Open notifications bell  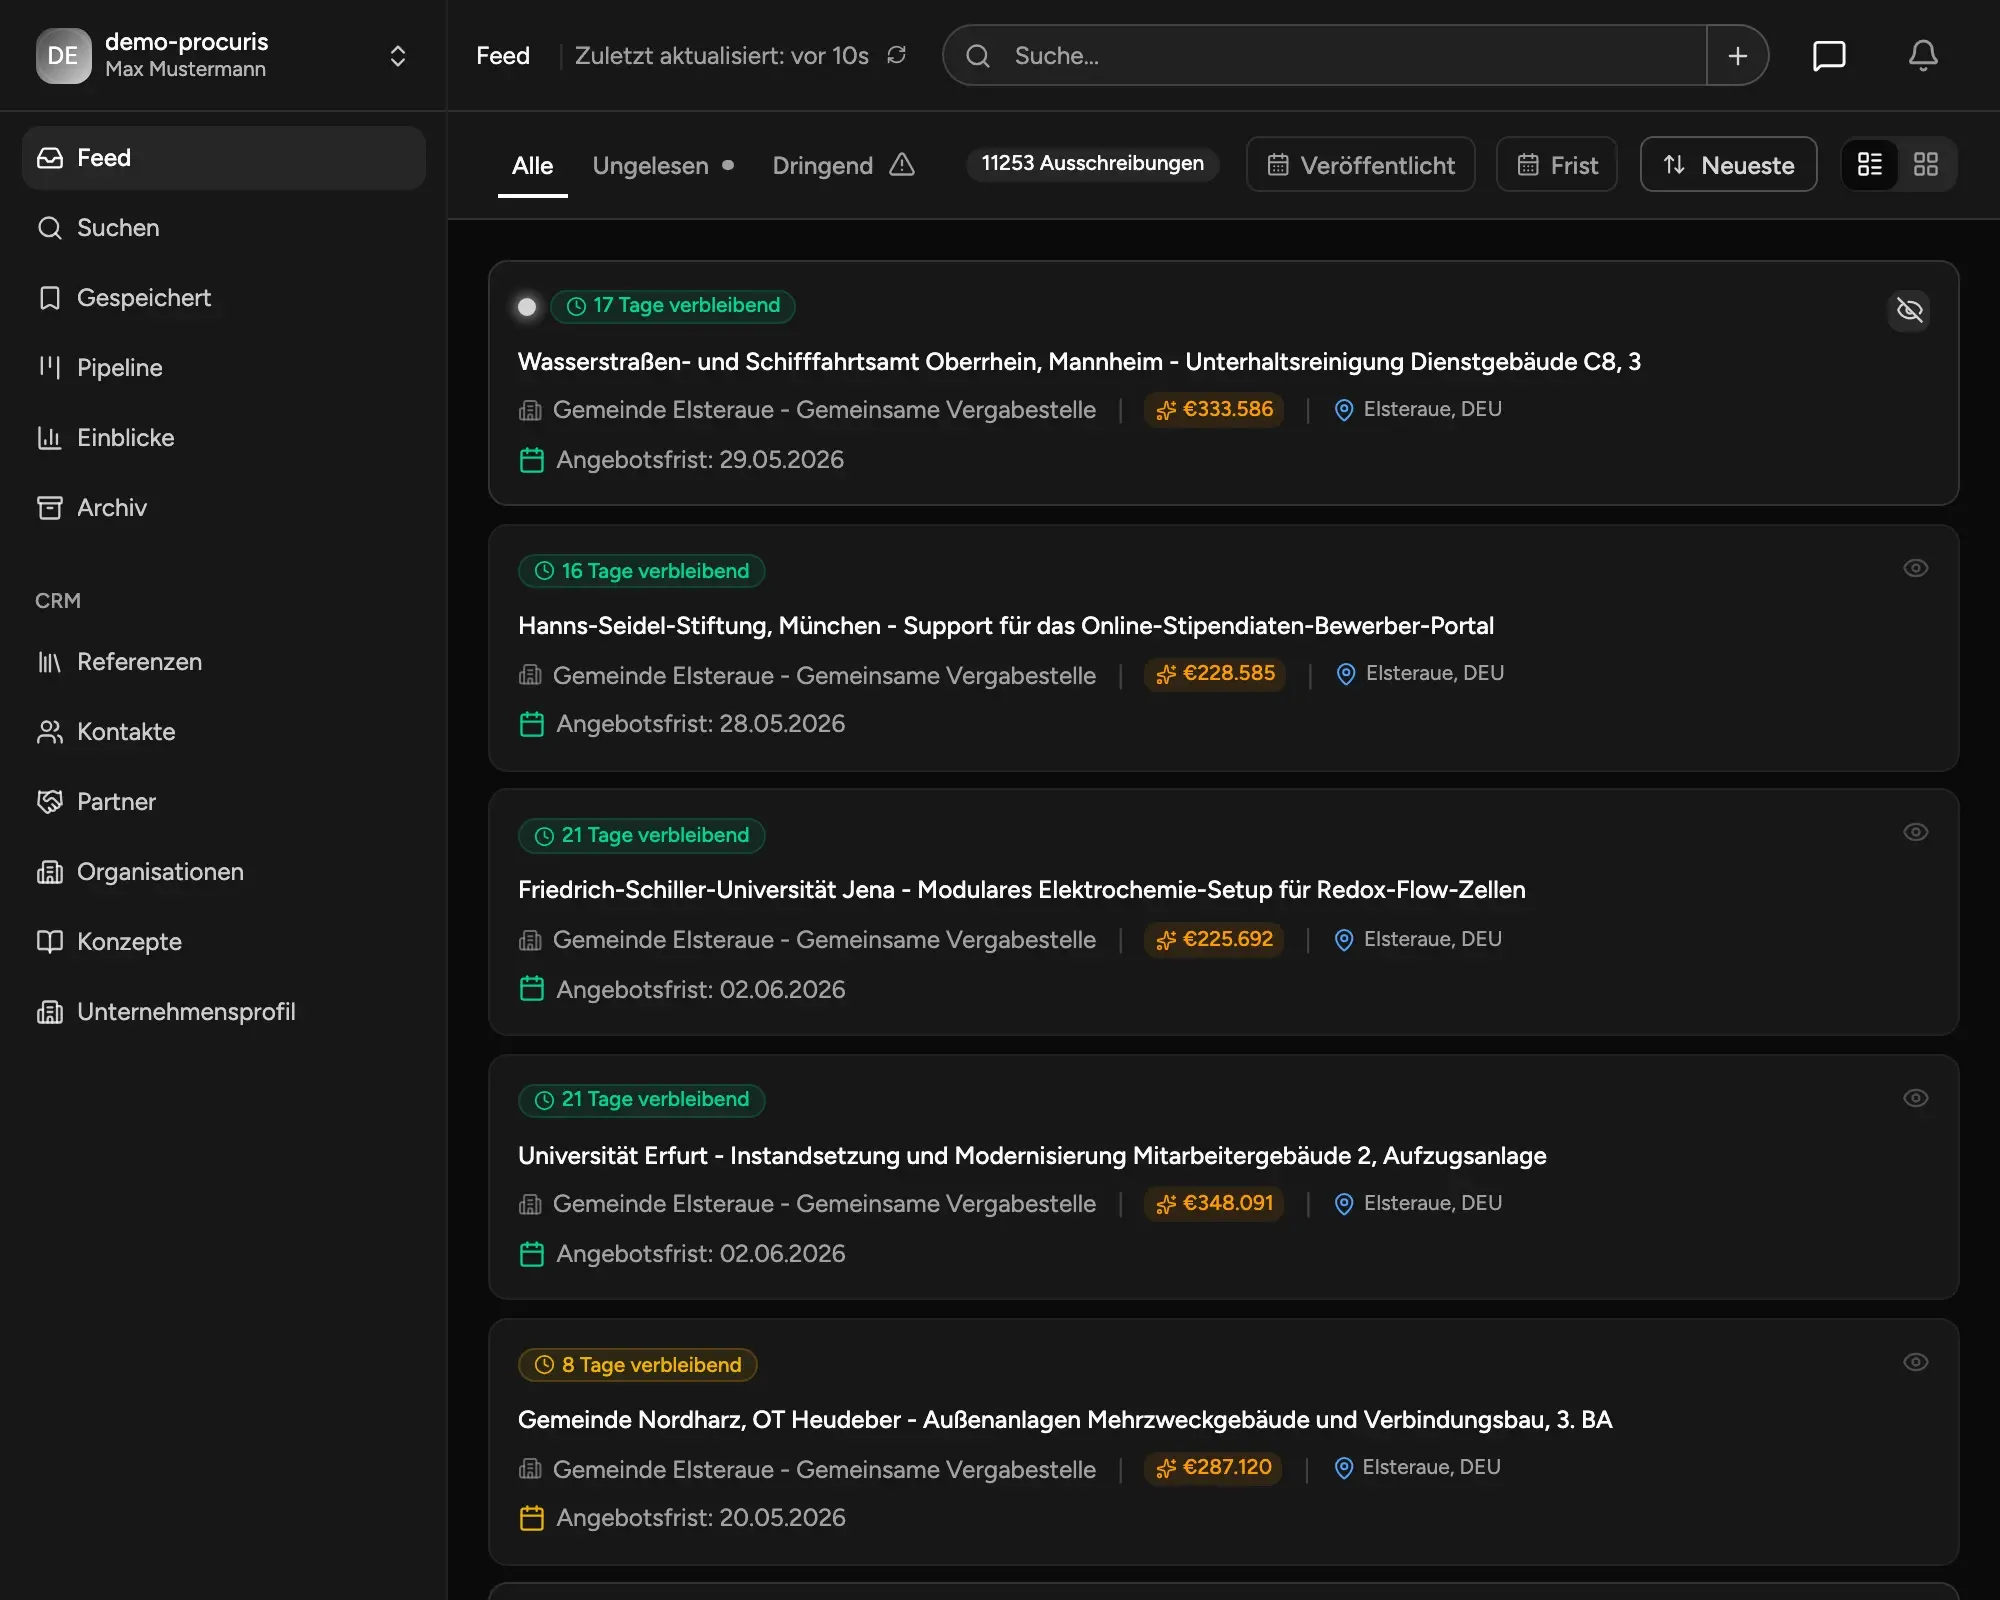click(1923, 55)
